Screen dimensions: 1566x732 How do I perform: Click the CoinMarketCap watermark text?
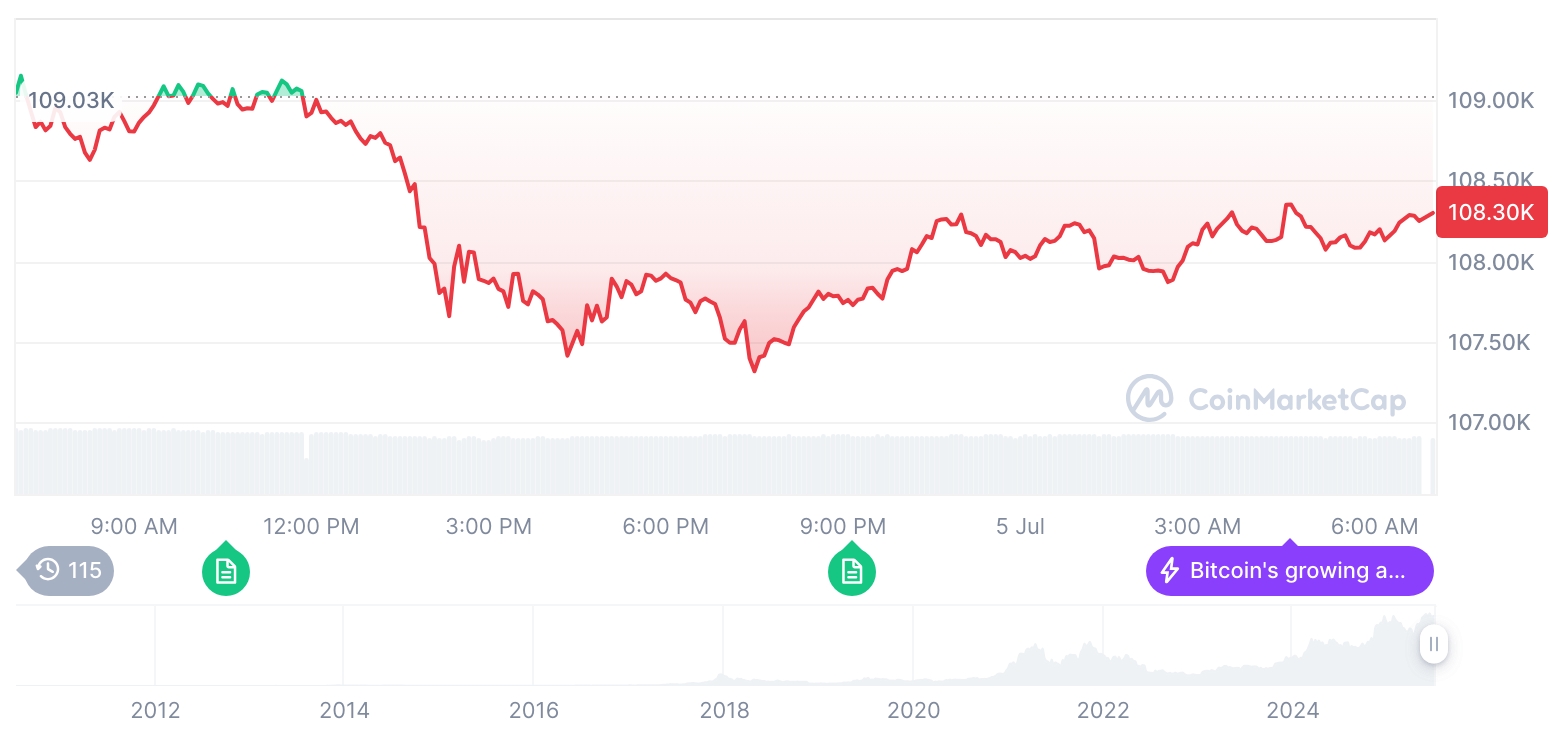tap(1297, 400)
